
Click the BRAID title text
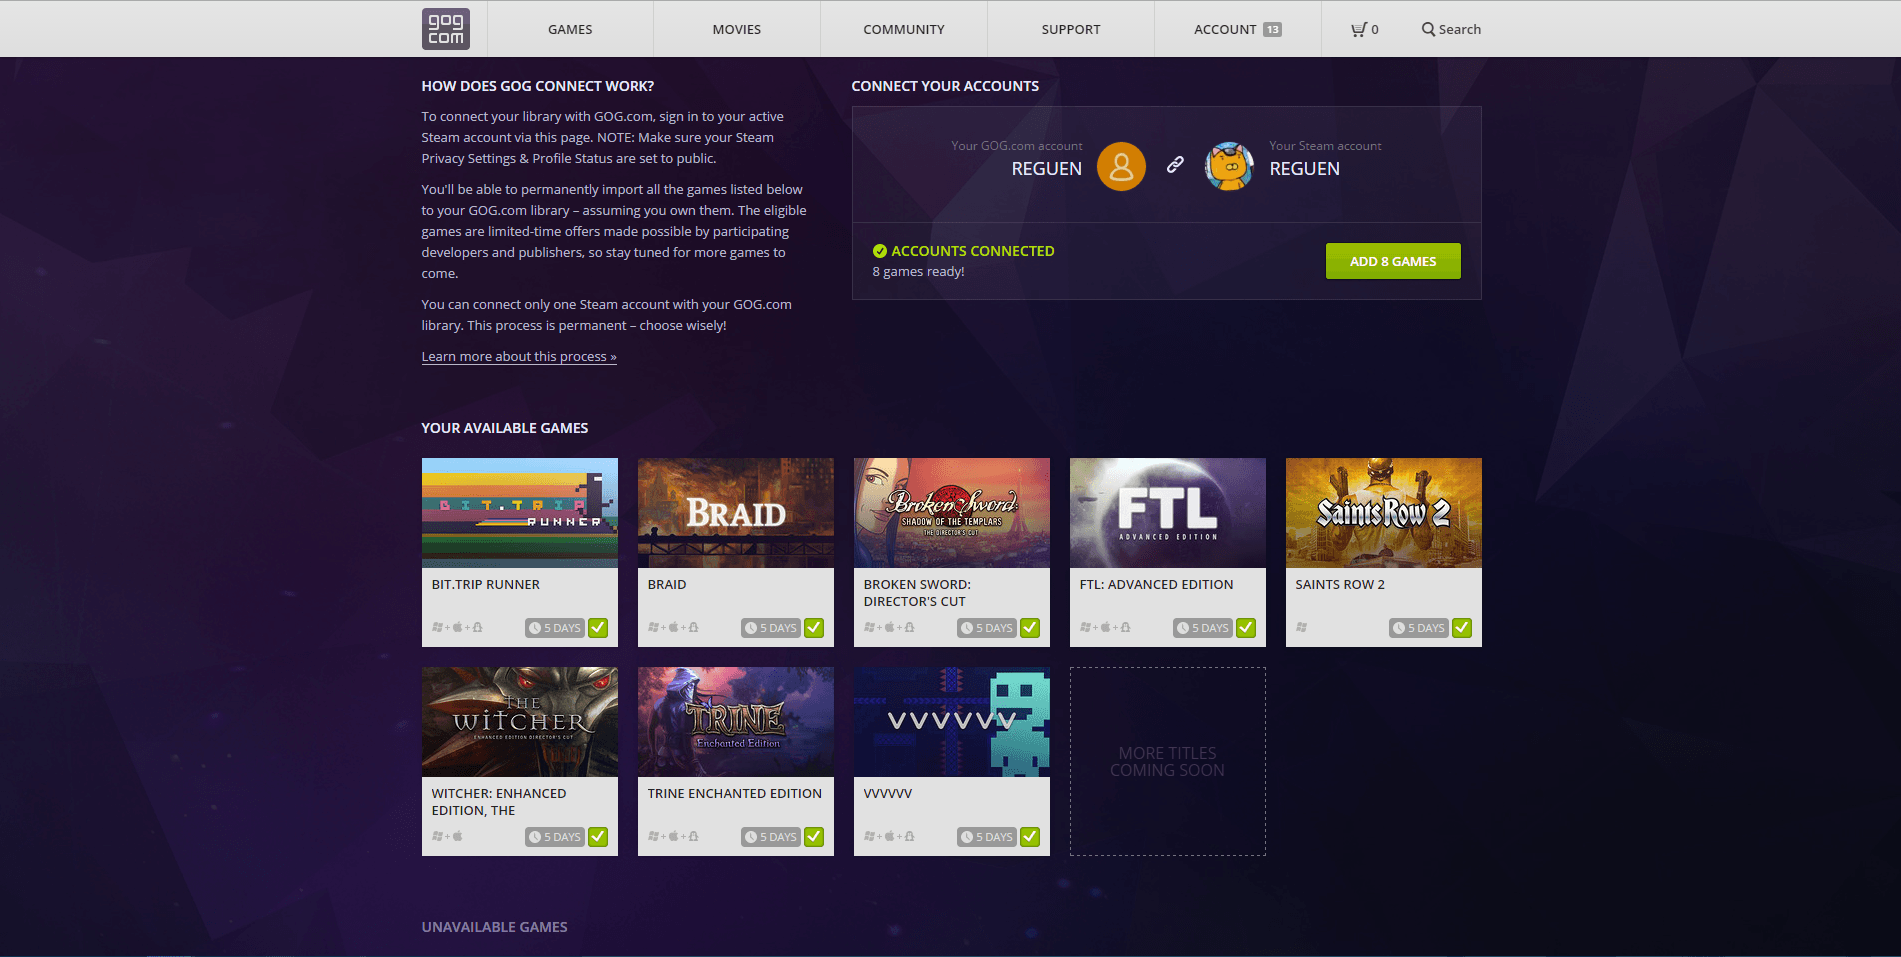pos(667,585)
